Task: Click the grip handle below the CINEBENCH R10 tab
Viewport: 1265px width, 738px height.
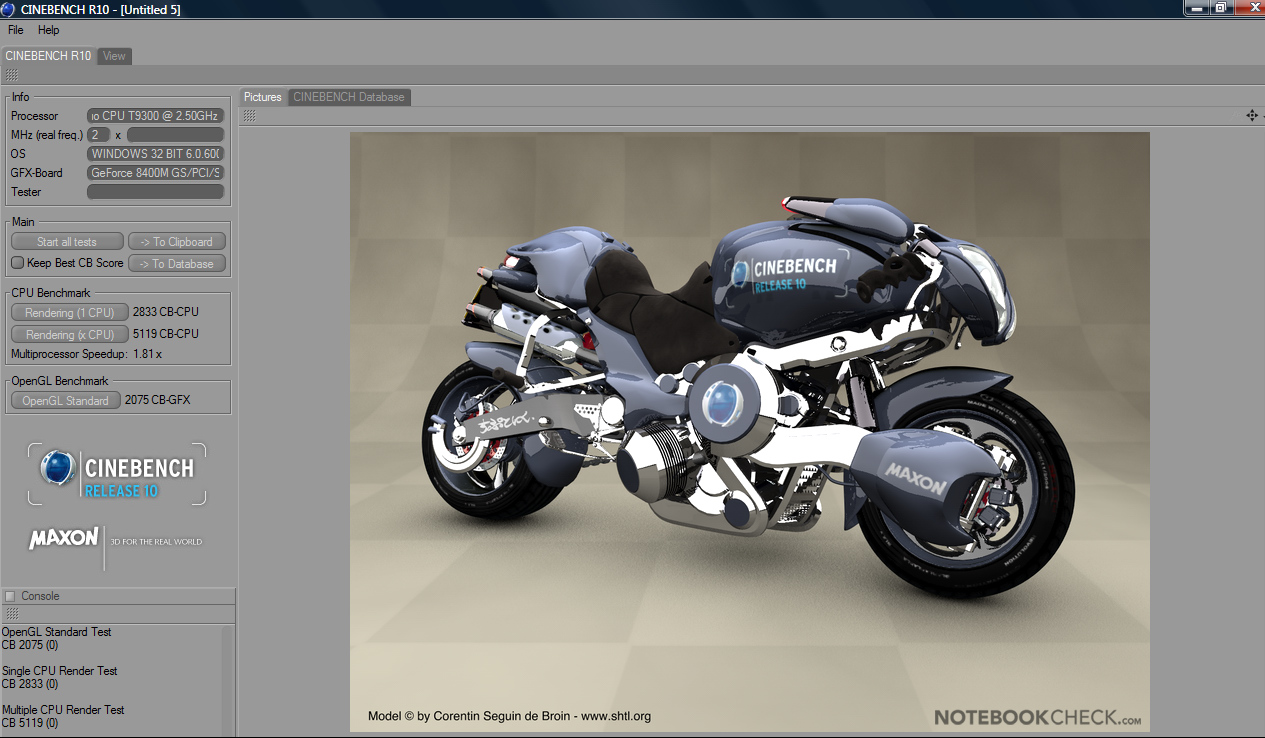Action: point(12,75)
